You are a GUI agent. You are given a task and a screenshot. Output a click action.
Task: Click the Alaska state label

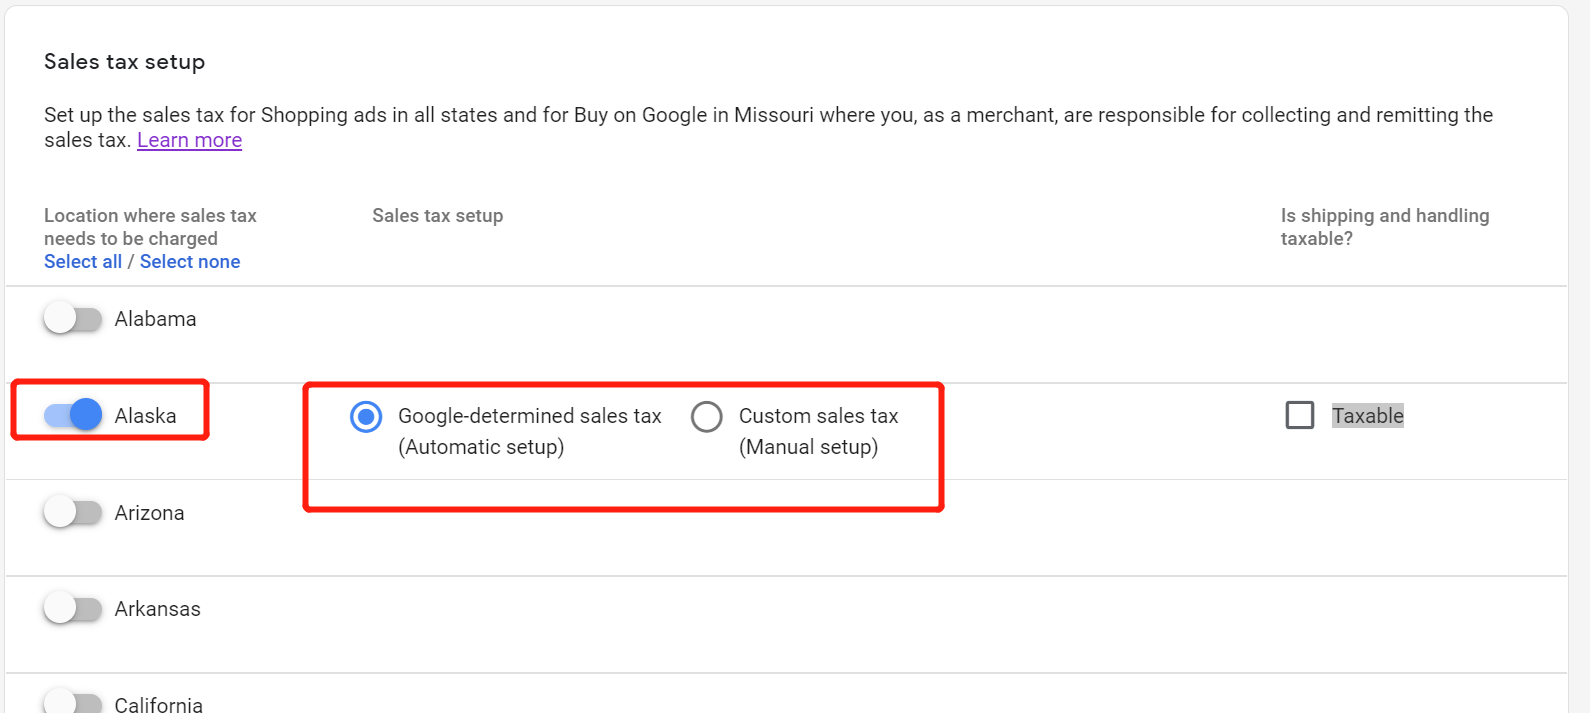145,416
